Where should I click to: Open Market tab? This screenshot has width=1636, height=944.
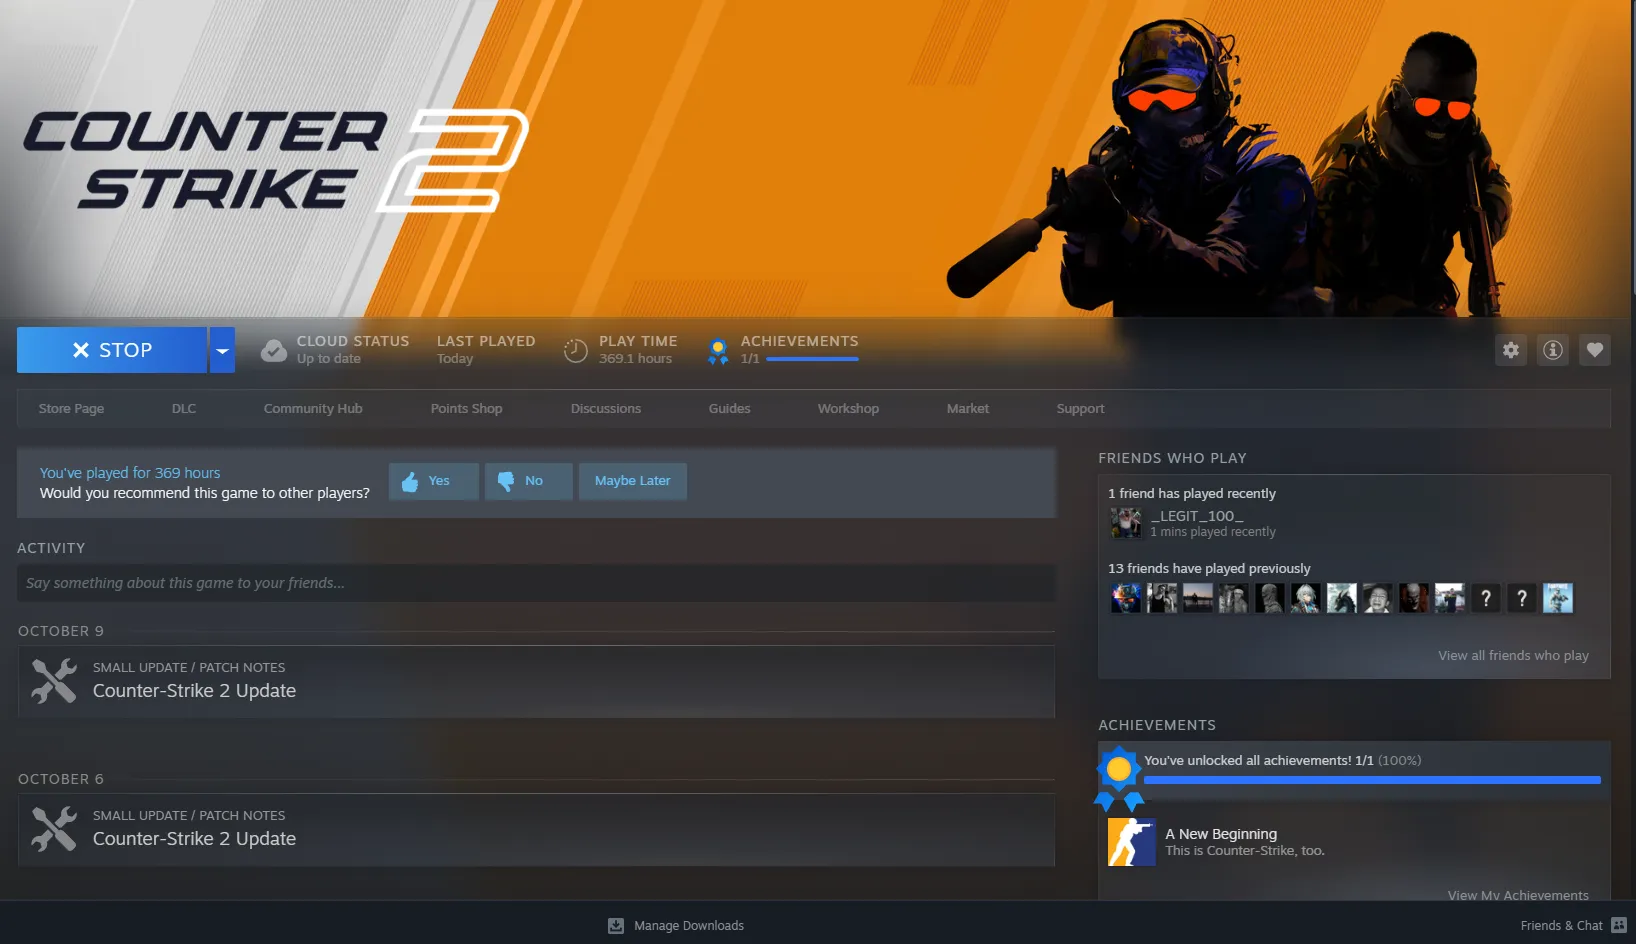coord(968,409)
